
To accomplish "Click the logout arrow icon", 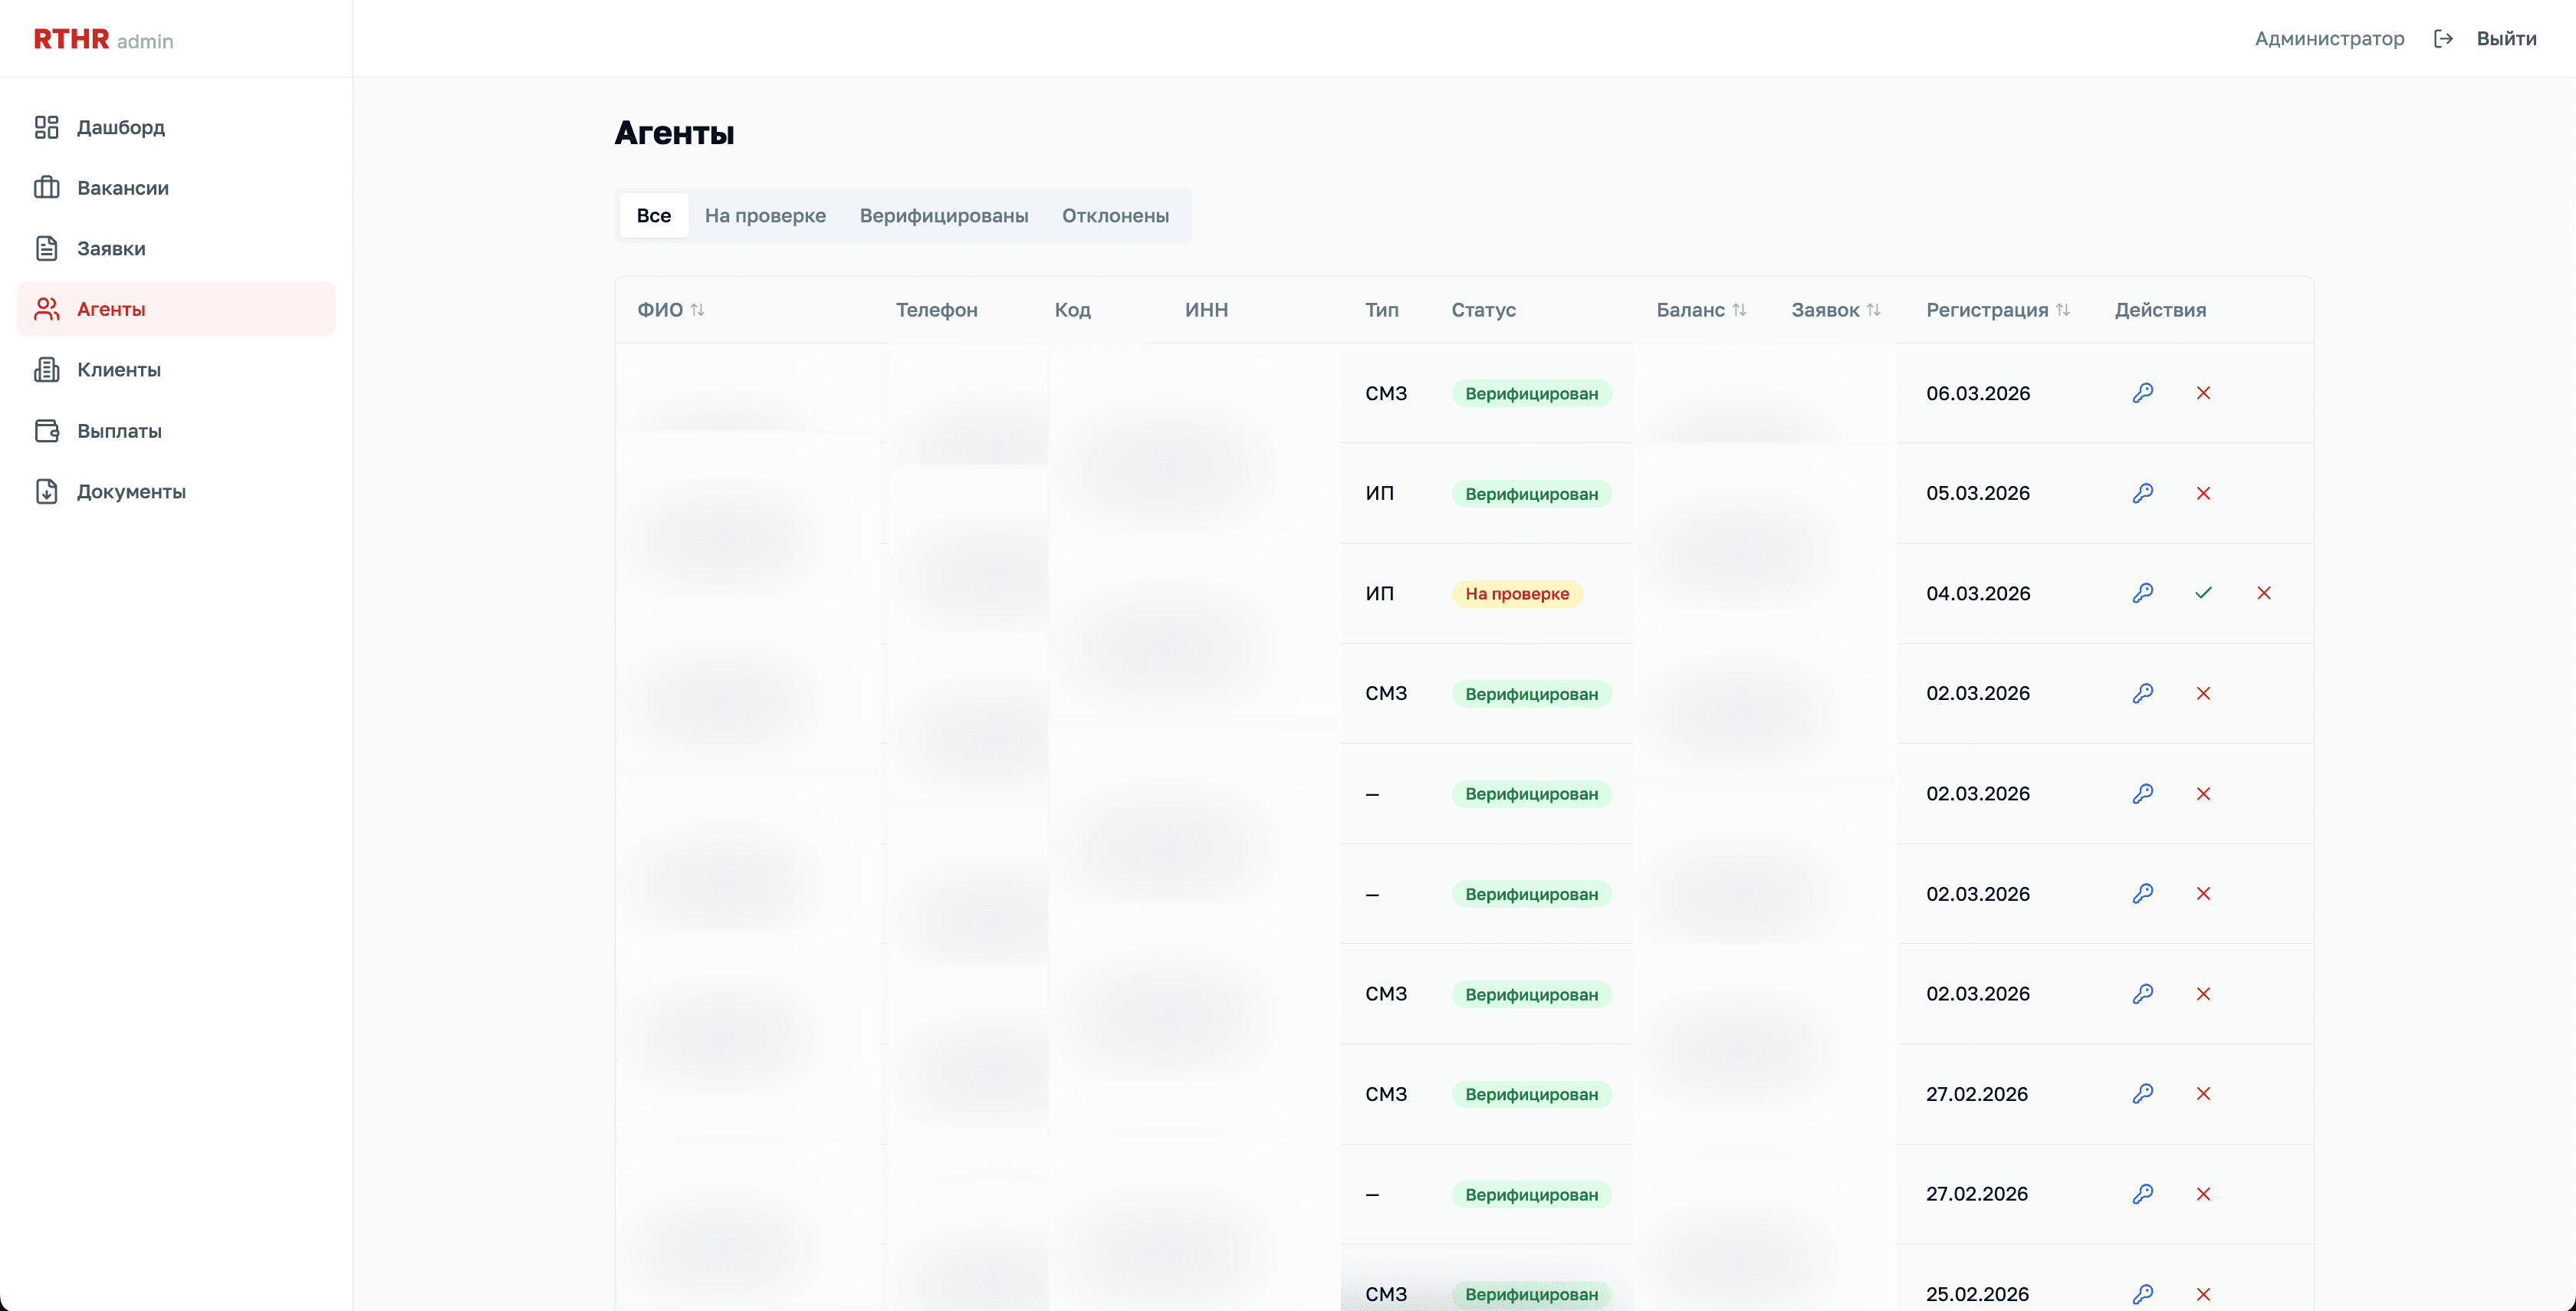I will (2443, 39).
